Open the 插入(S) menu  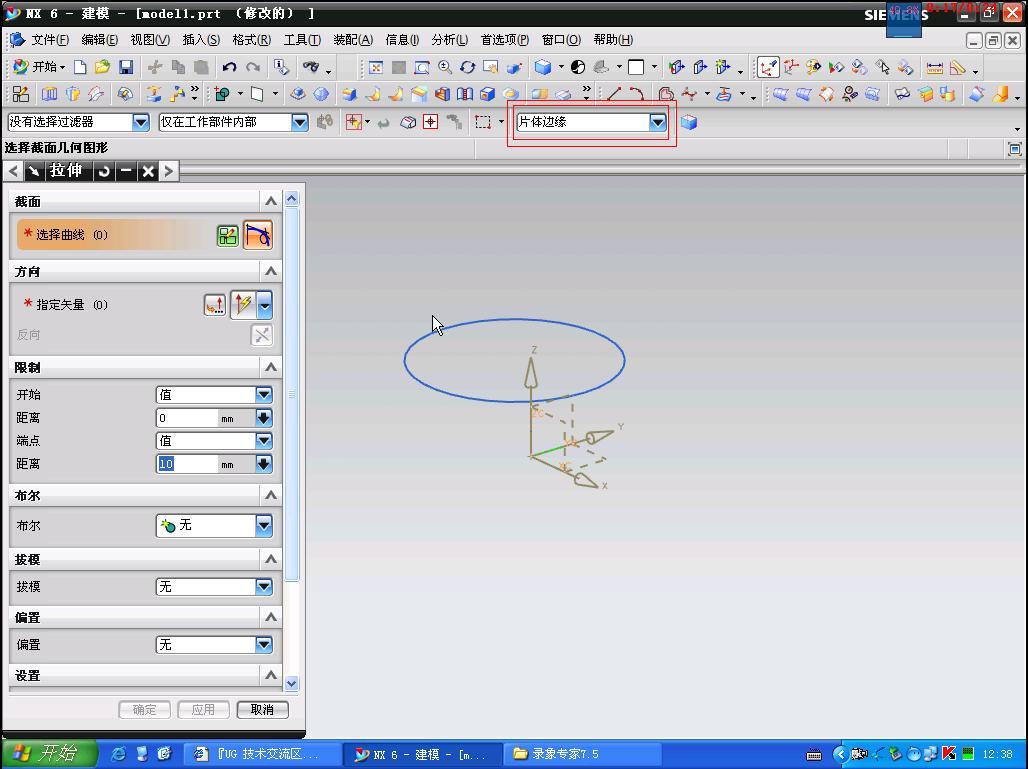click(201, 40)
